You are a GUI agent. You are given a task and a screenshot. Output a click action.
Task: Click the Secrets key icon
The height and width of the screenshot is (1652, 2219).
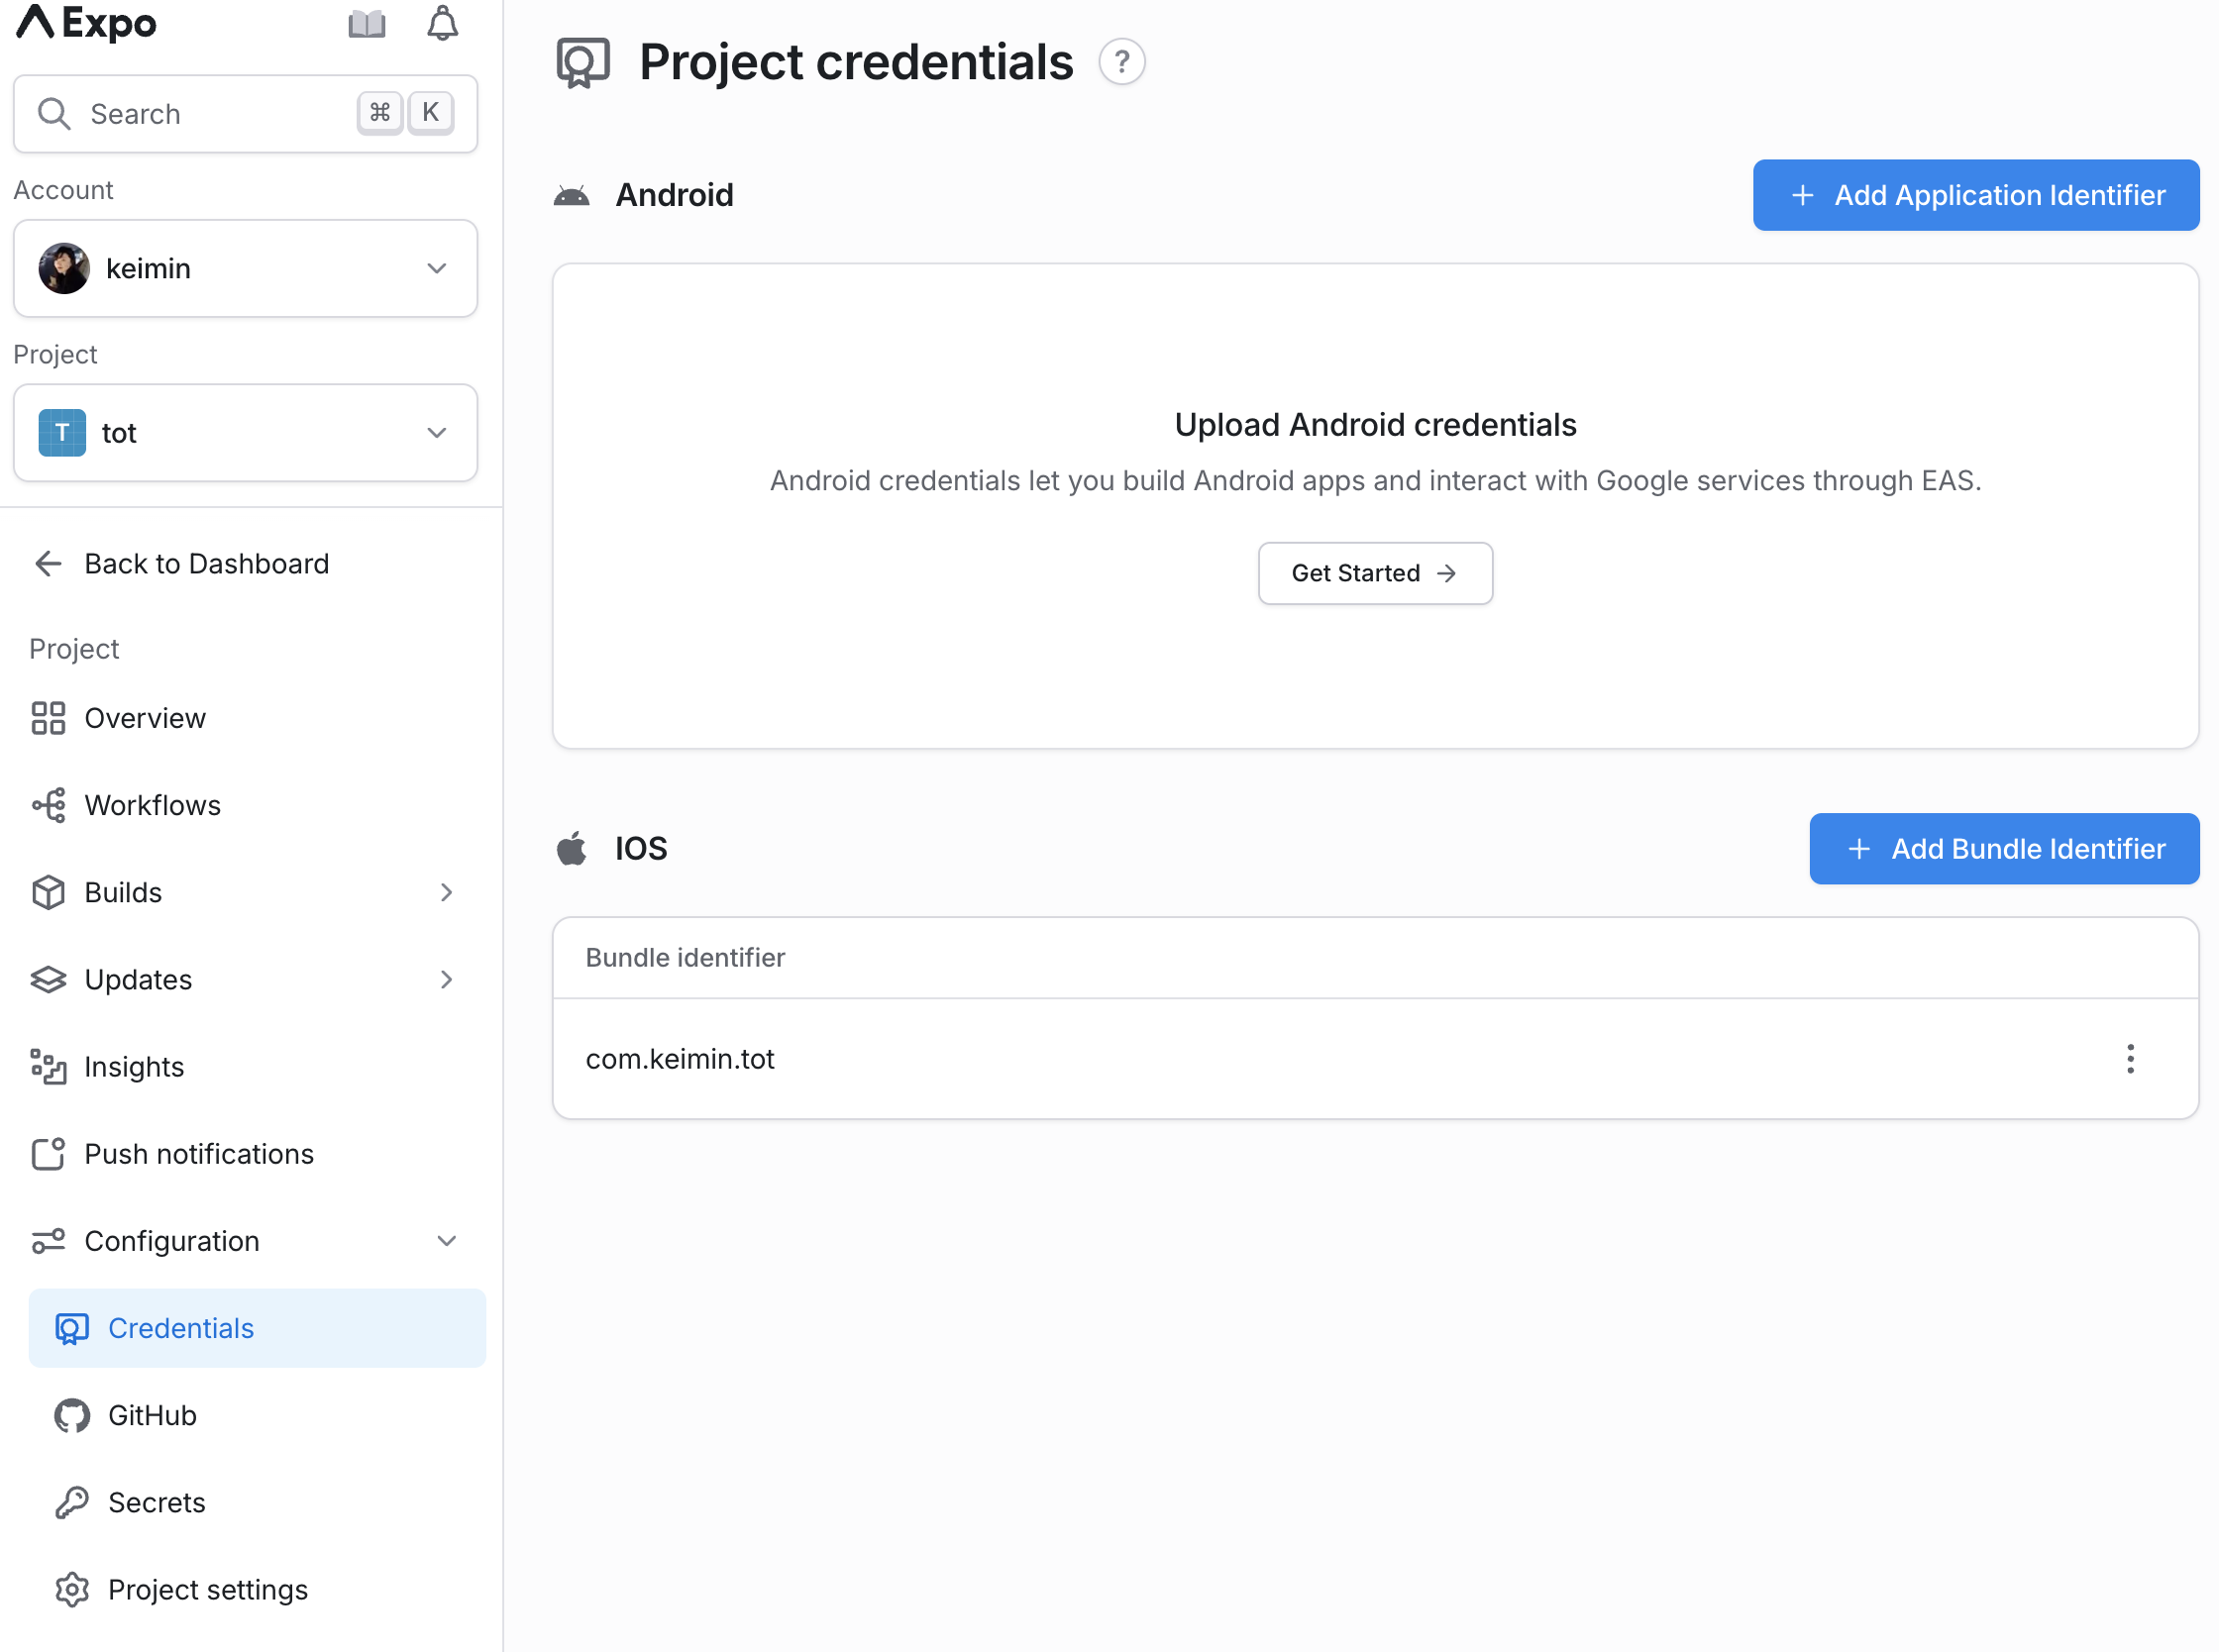click(72, 1502)
